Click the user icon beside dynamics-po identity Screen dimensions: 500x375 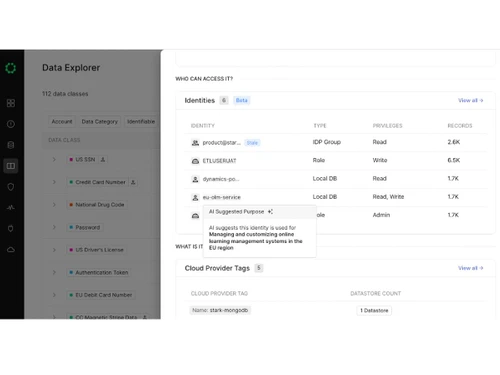tap(195, 179)
